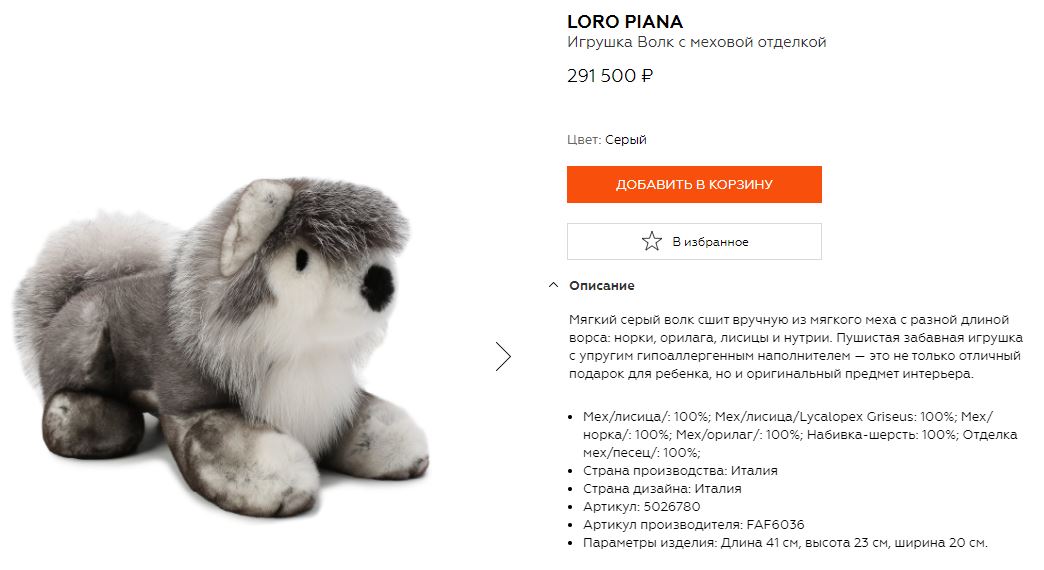Click the Артикул производителя: FAF6036 line
Screen dimensions: 1044x570
[693, 524]
